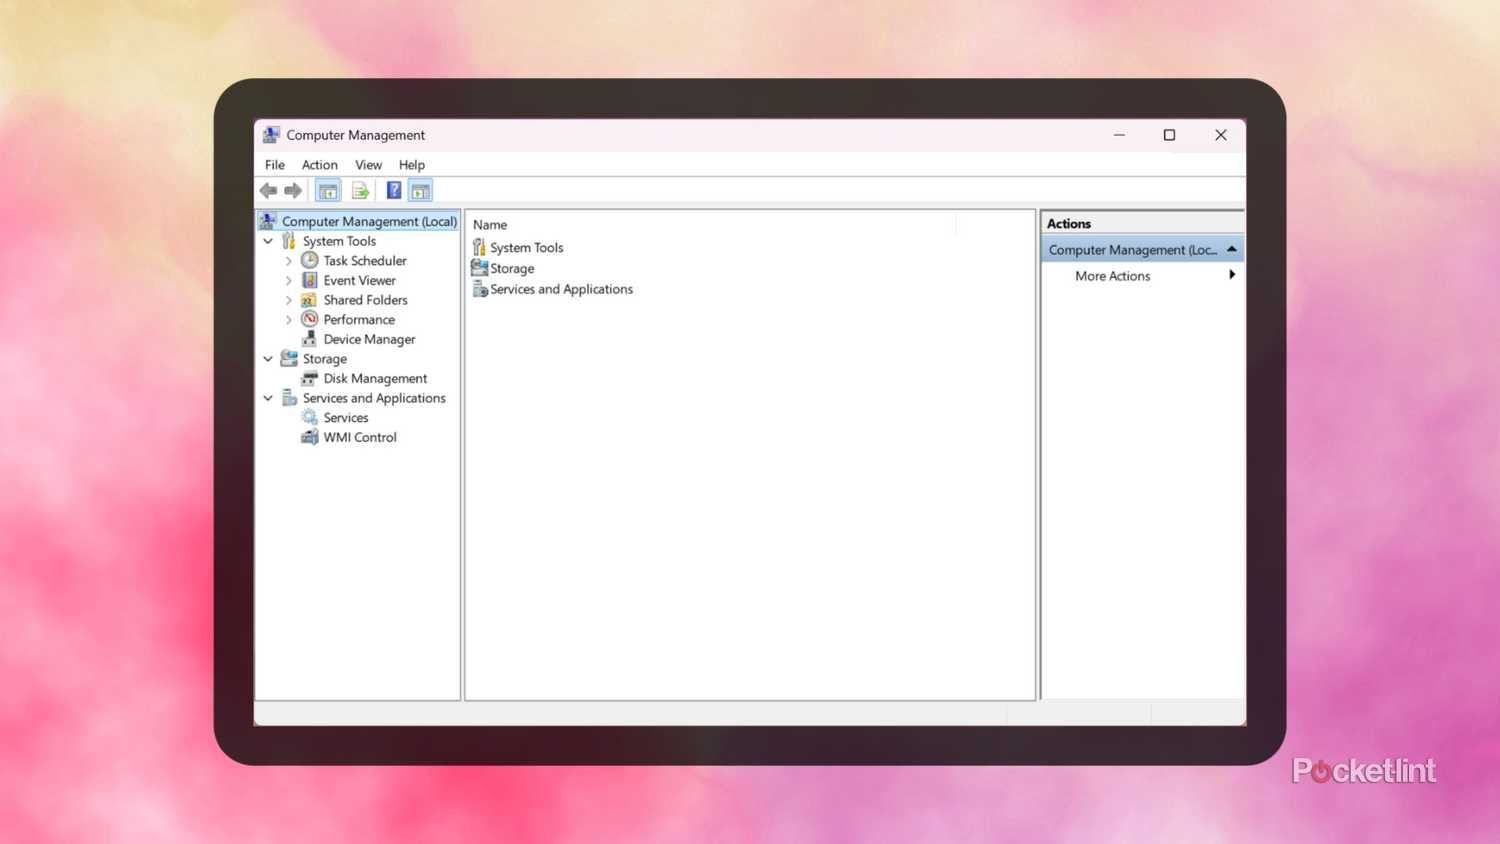The image size is (1500, 844).
Task: Open the Action menu
Action: click(319, 164)
